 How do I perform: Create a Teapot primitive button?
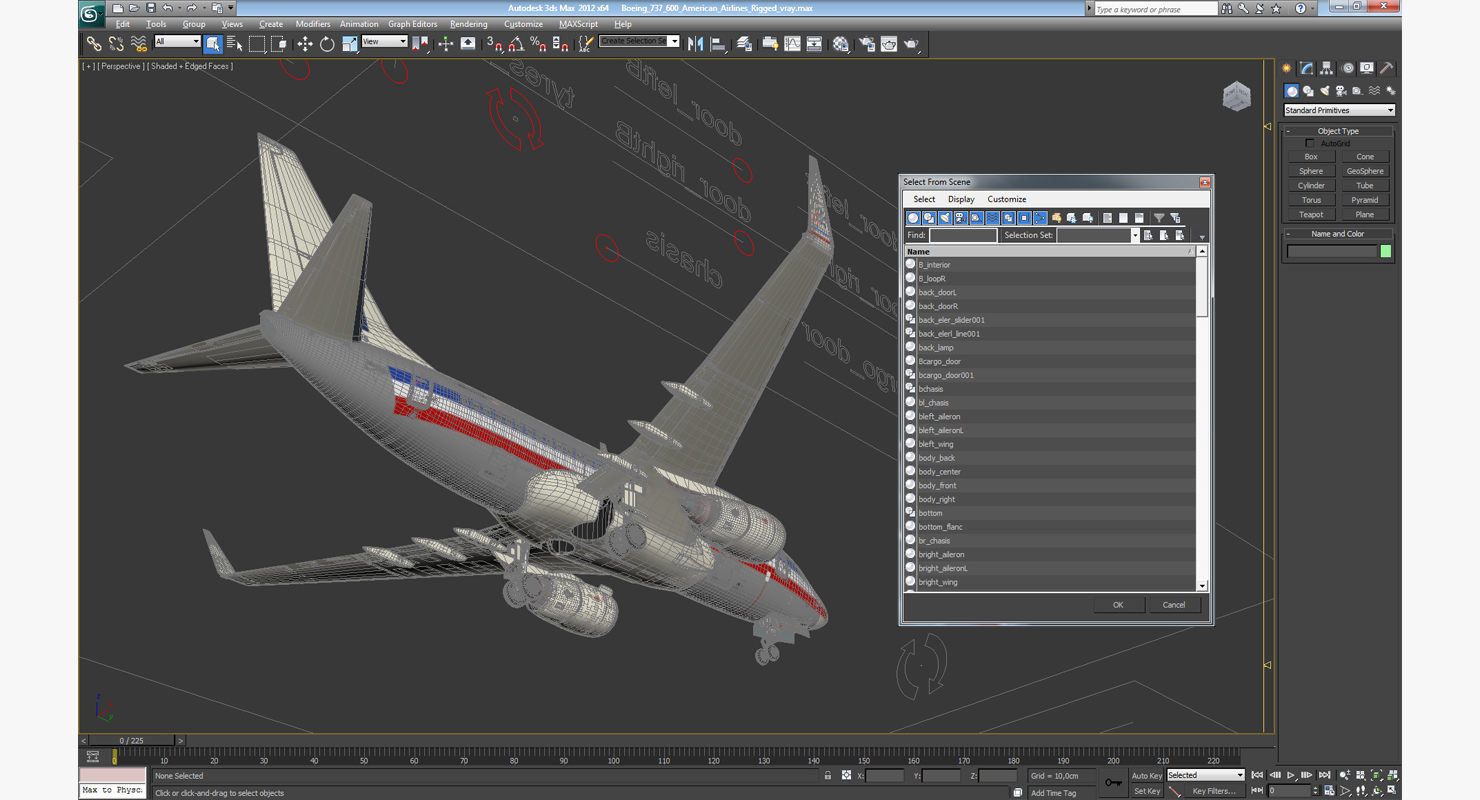1311,214
